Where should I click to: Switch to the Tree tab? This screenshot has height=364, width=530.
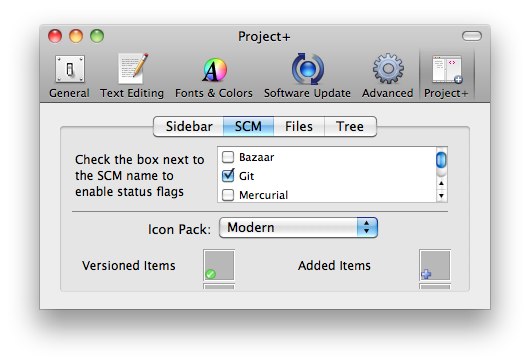[350, 126]
